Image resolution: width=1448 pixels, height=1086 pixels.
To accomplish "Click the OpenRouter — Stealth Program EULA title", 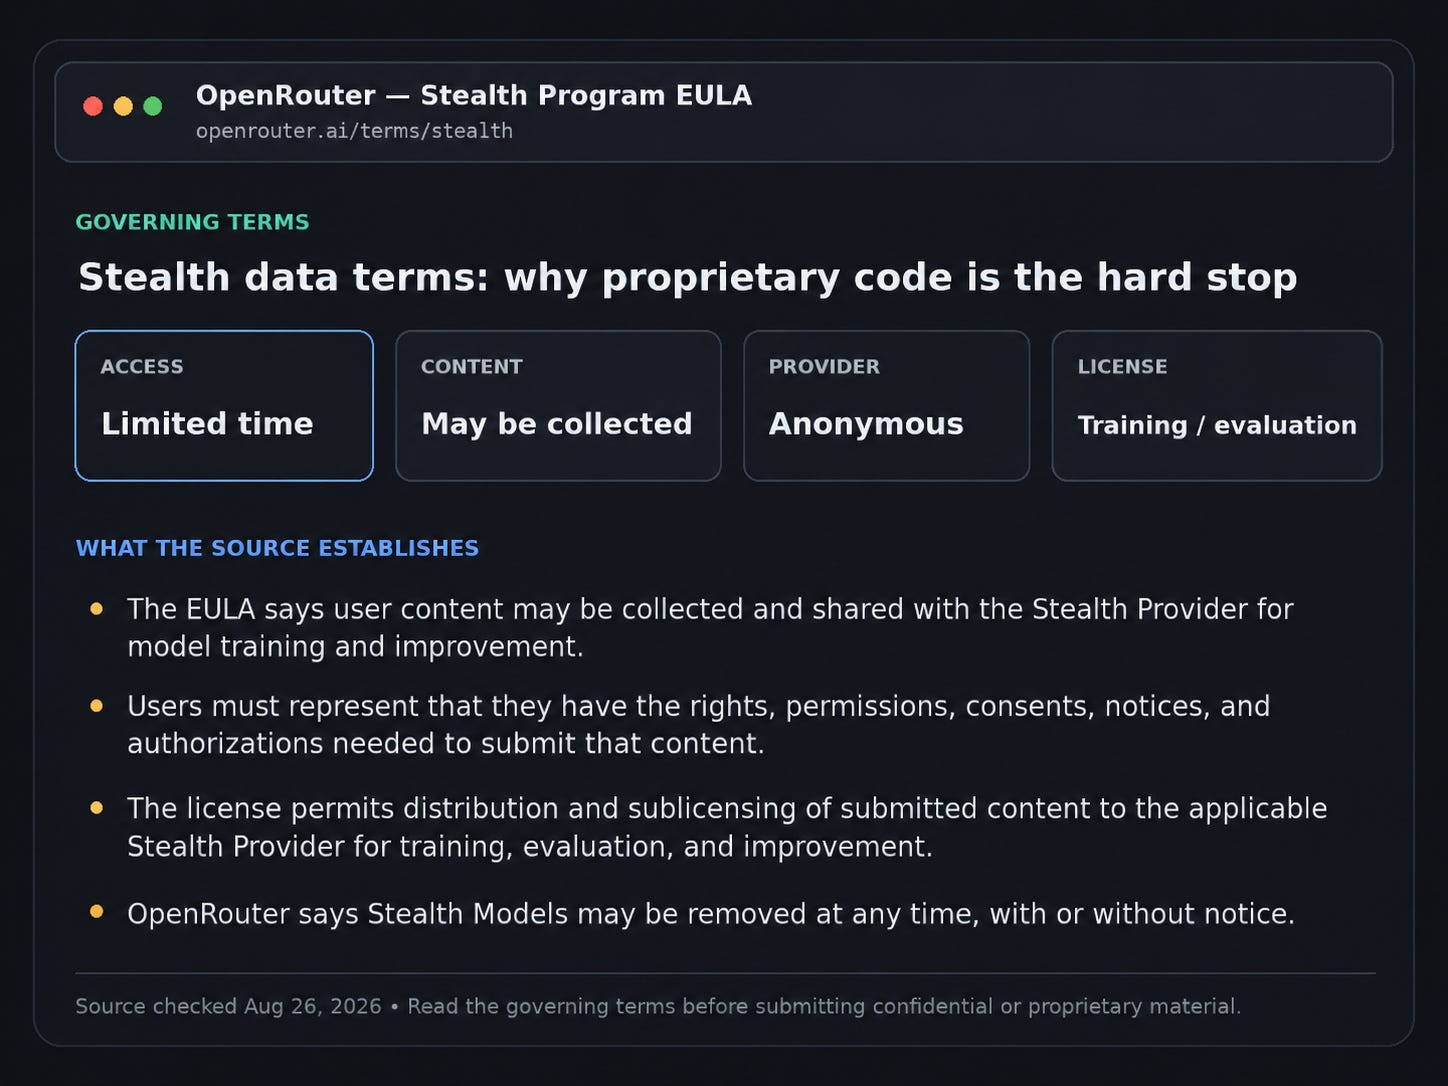I will 474,95.
